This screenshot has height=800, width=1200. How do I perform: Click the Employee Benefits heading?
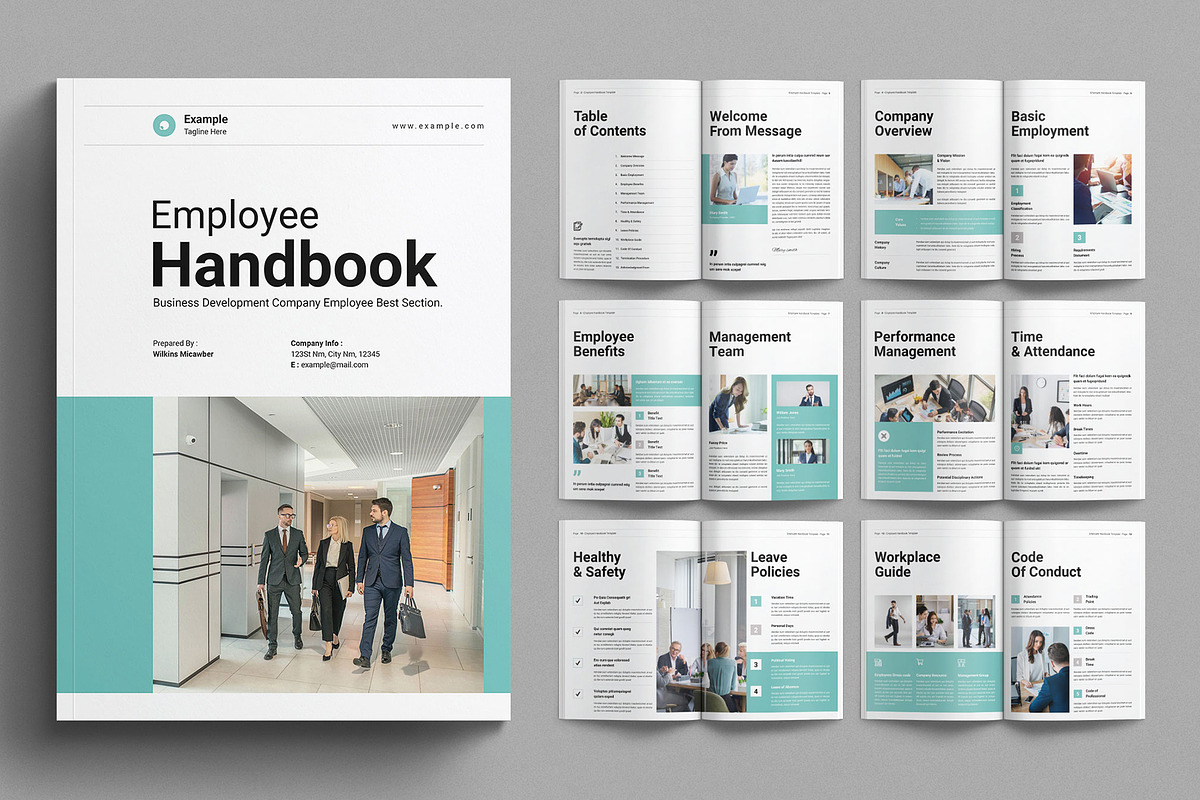(603, 344)
